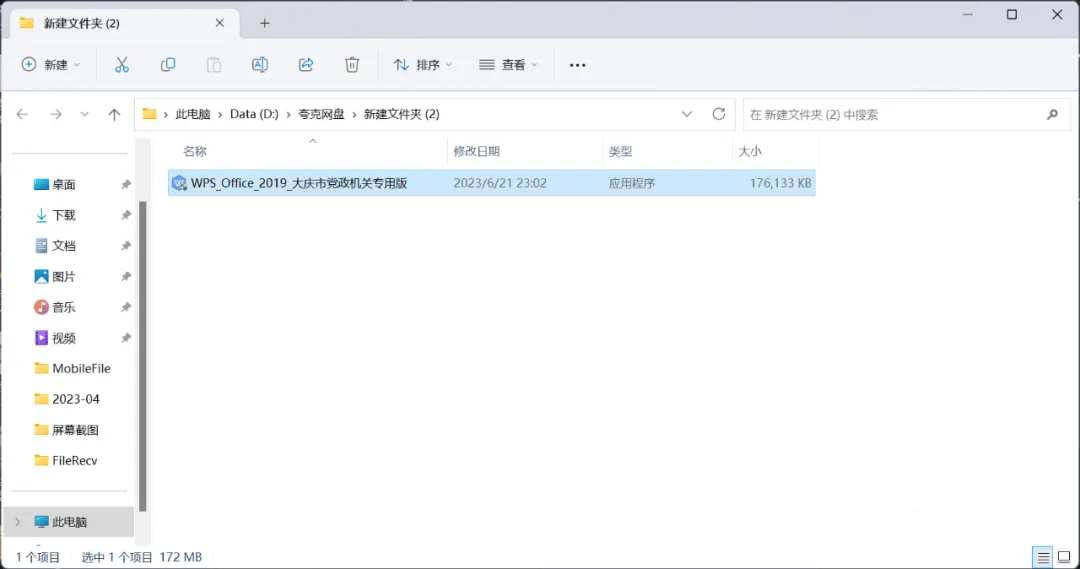Screen dimensions: 1080x569
Task: Switch to large icons view in status bar
Action: click(x=1064, y=557)
